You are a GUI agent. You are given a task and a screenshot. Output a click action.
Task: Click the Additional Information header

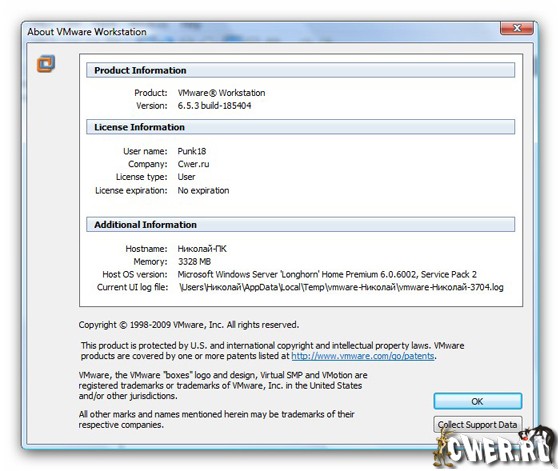[x=300, y=225]
